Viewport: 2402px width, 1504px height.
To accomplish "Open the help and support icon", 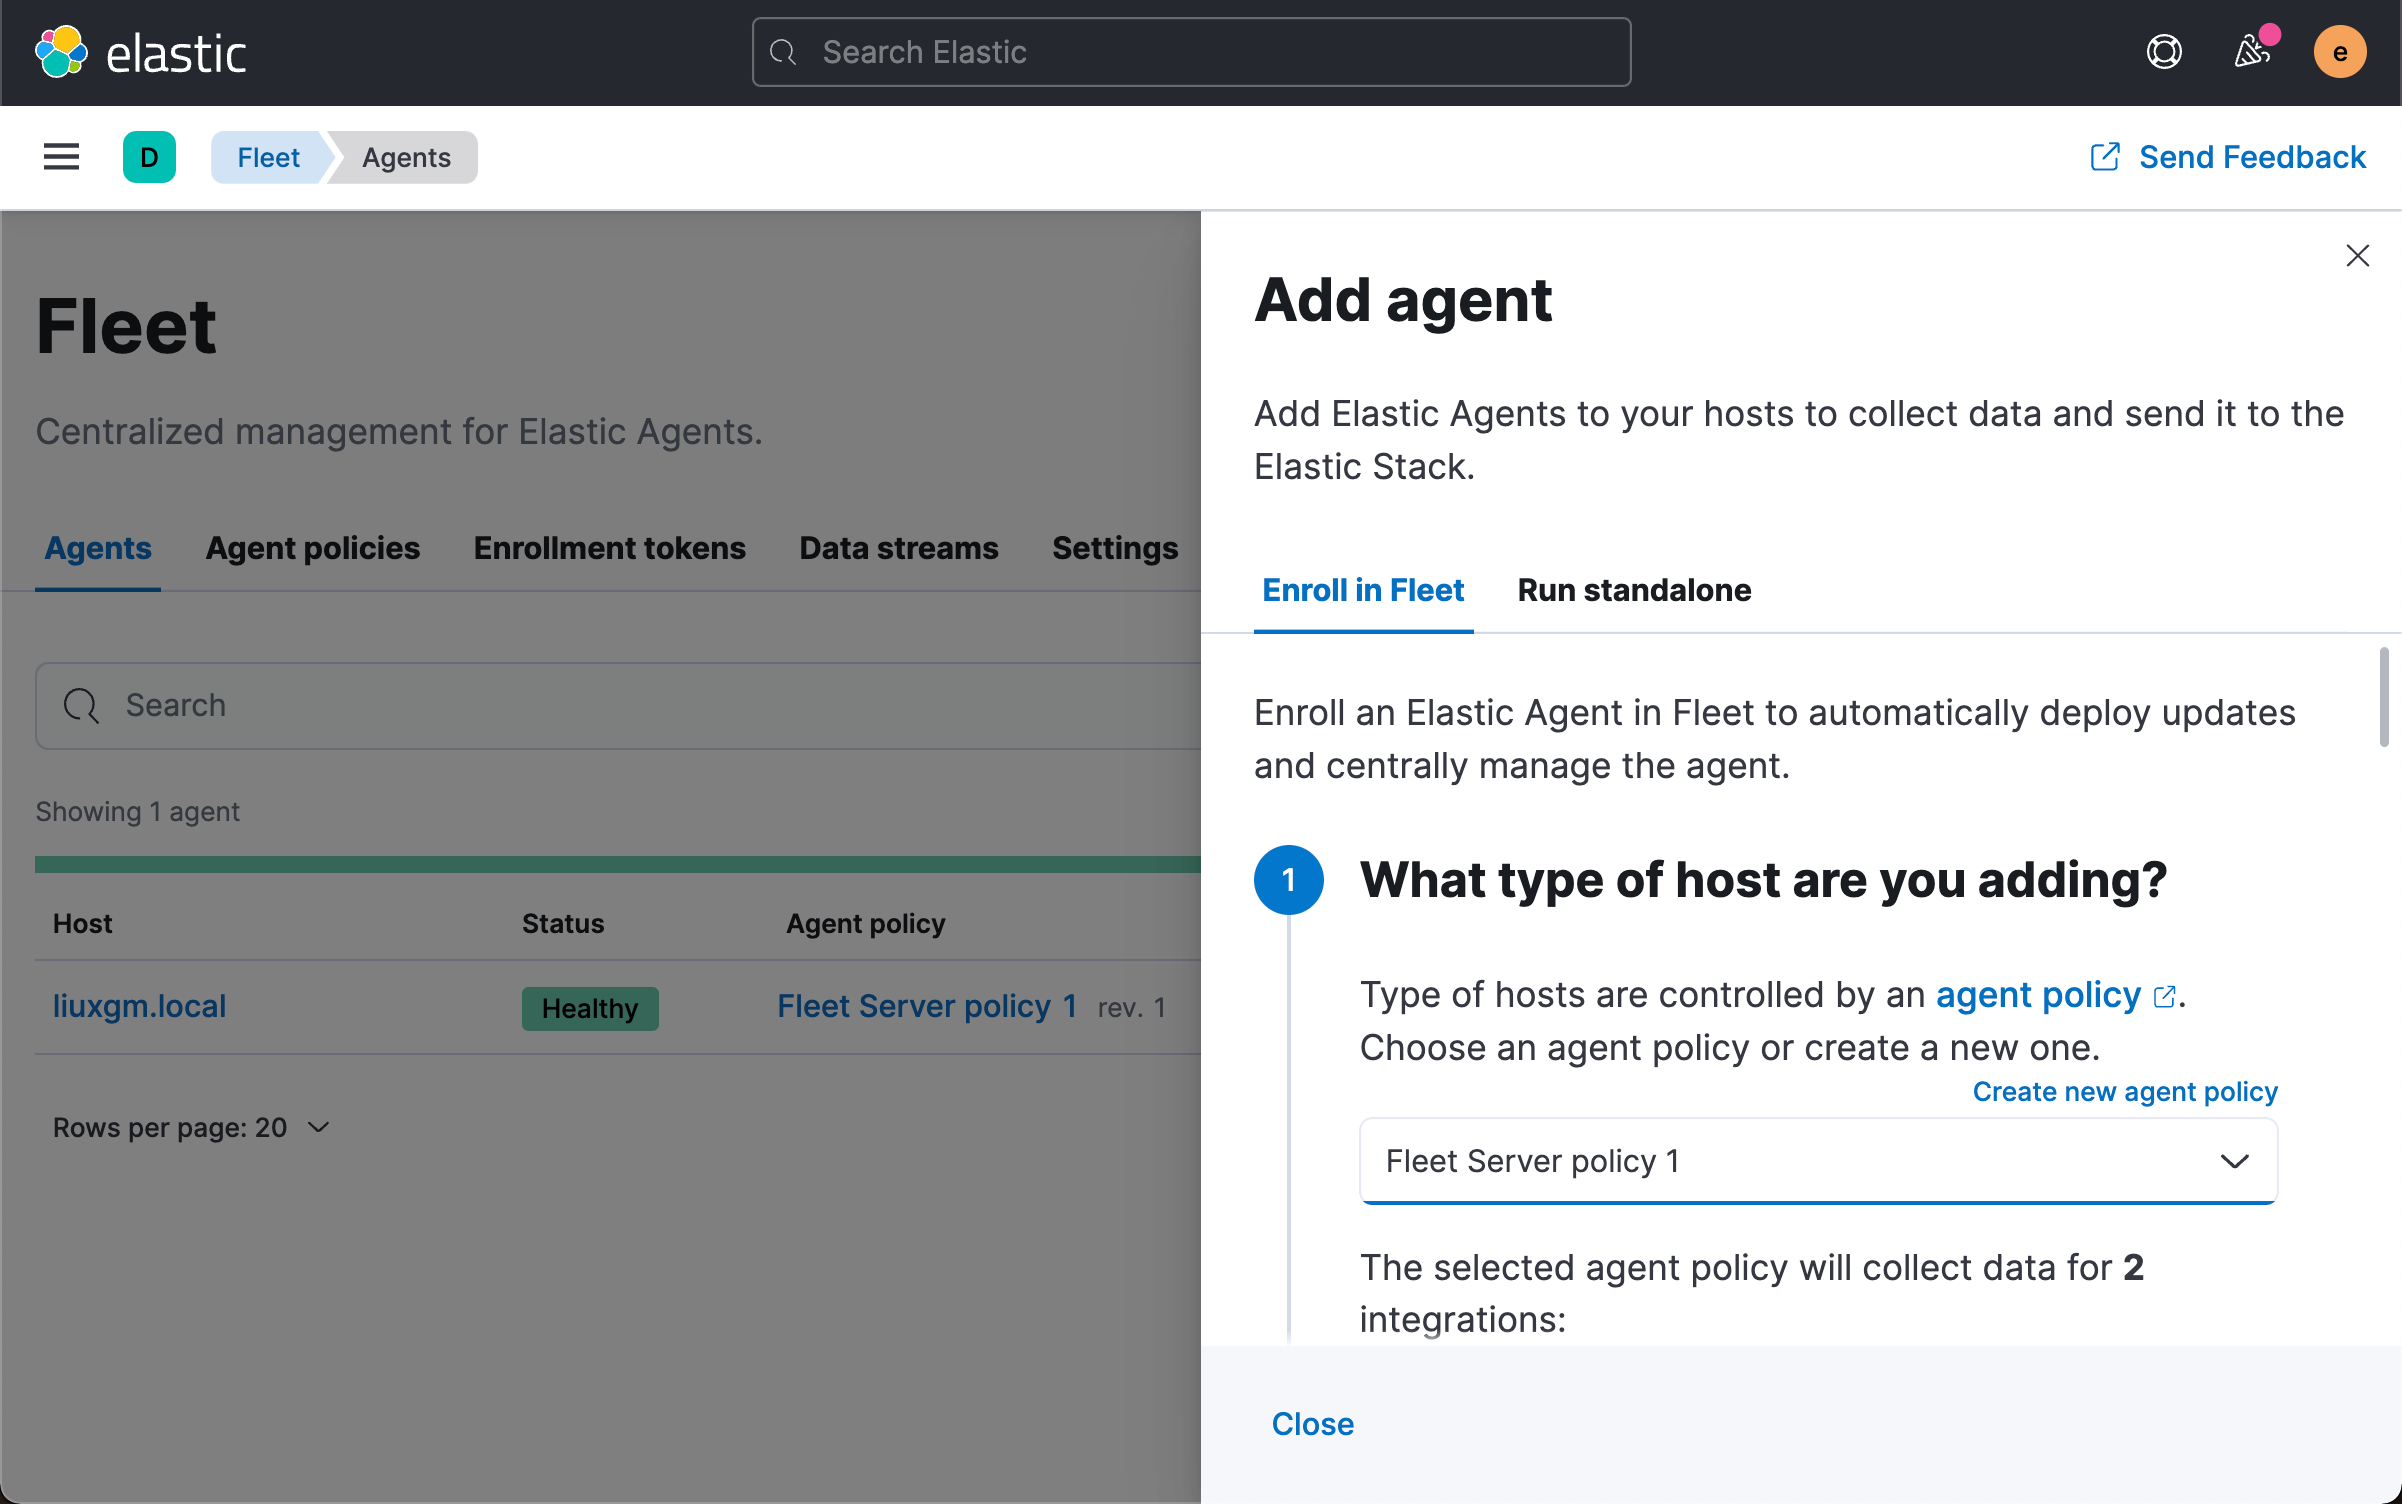I will click(2163, 51).
